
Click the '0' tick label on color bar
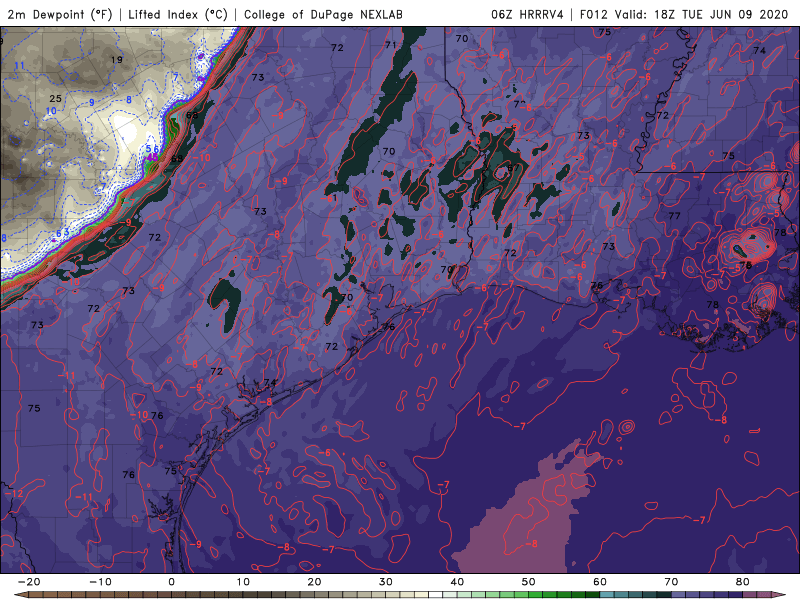[x=171, y=582]
